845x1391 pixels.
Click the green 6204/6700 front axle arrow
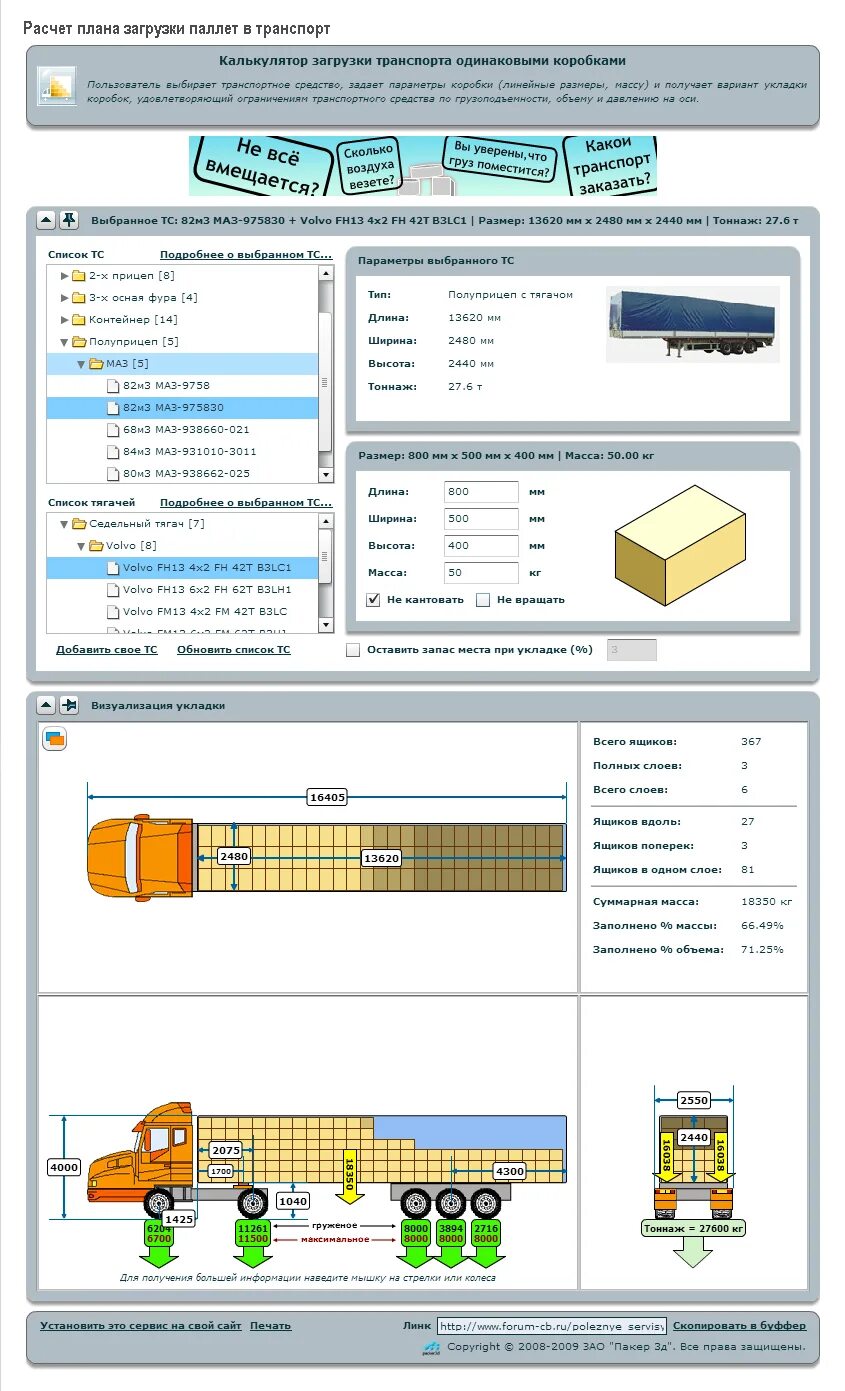coord(159,1241)
